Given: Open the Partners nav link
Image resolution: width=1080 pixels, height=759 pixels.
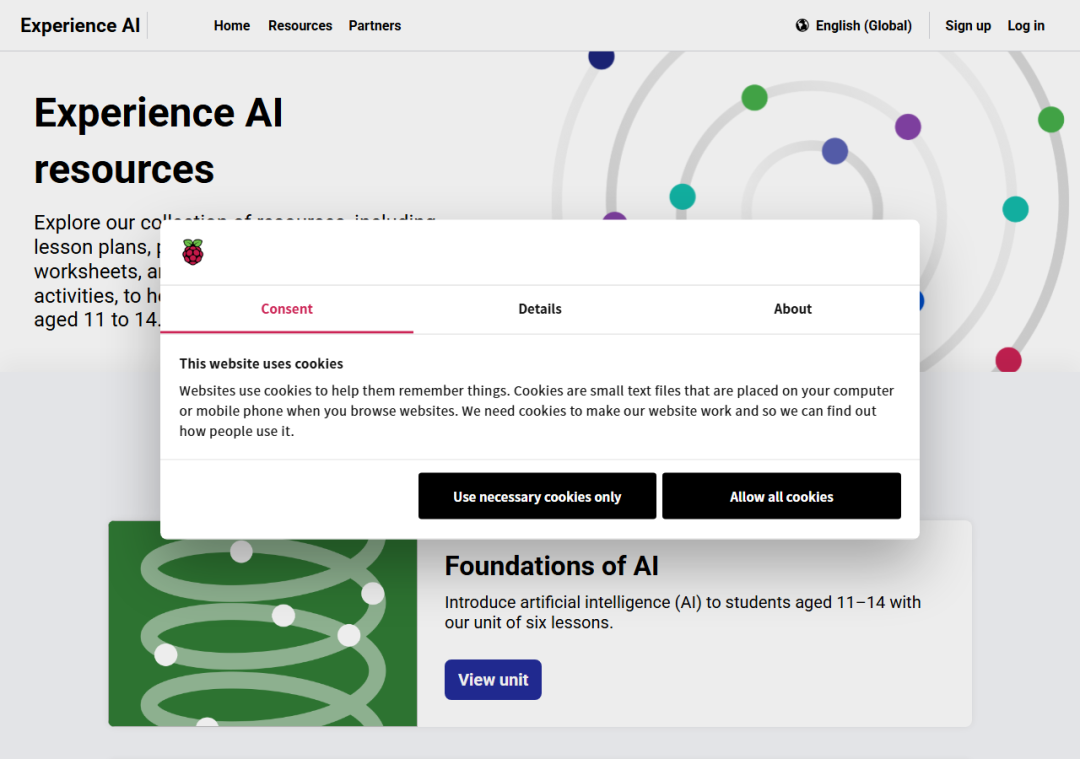Looking at the screenshot, I should 375,25.
